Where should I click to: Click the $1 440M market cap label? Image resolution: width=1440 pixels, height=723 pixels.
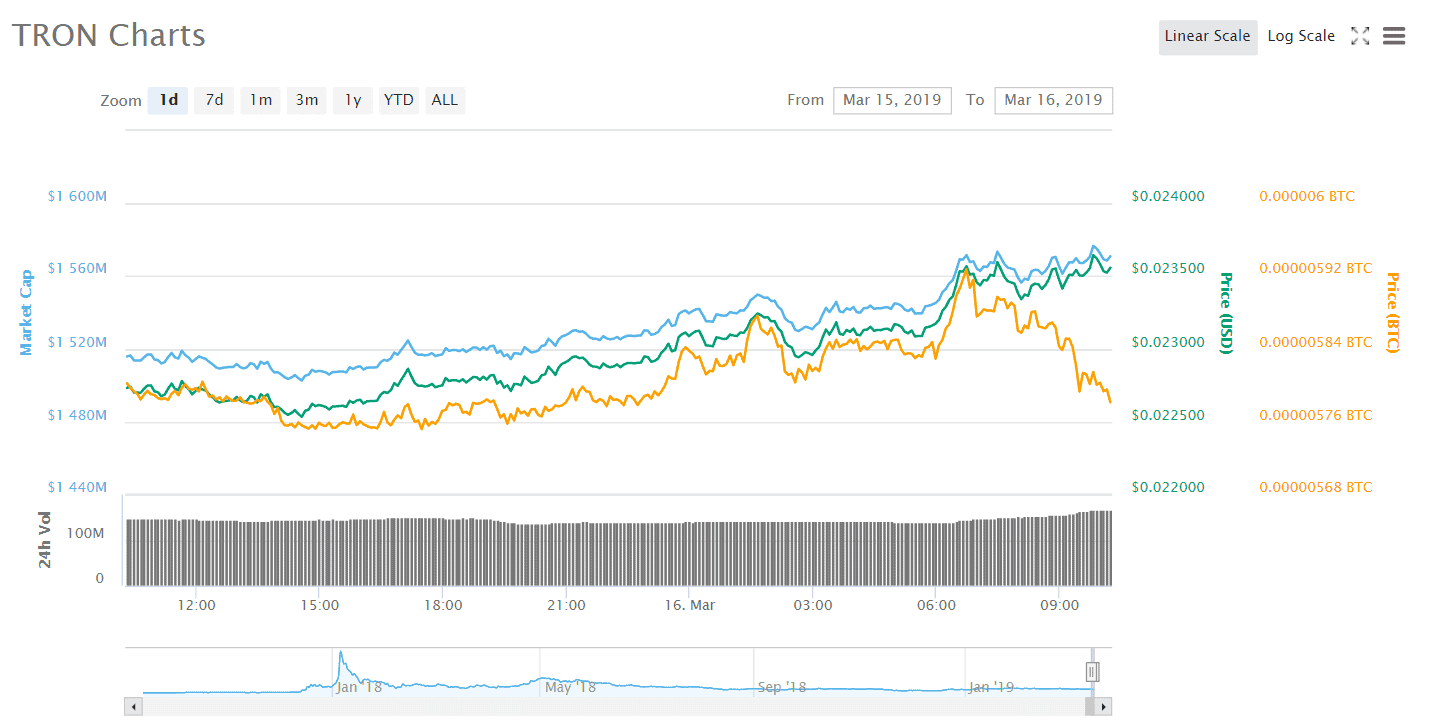(77, 488)
